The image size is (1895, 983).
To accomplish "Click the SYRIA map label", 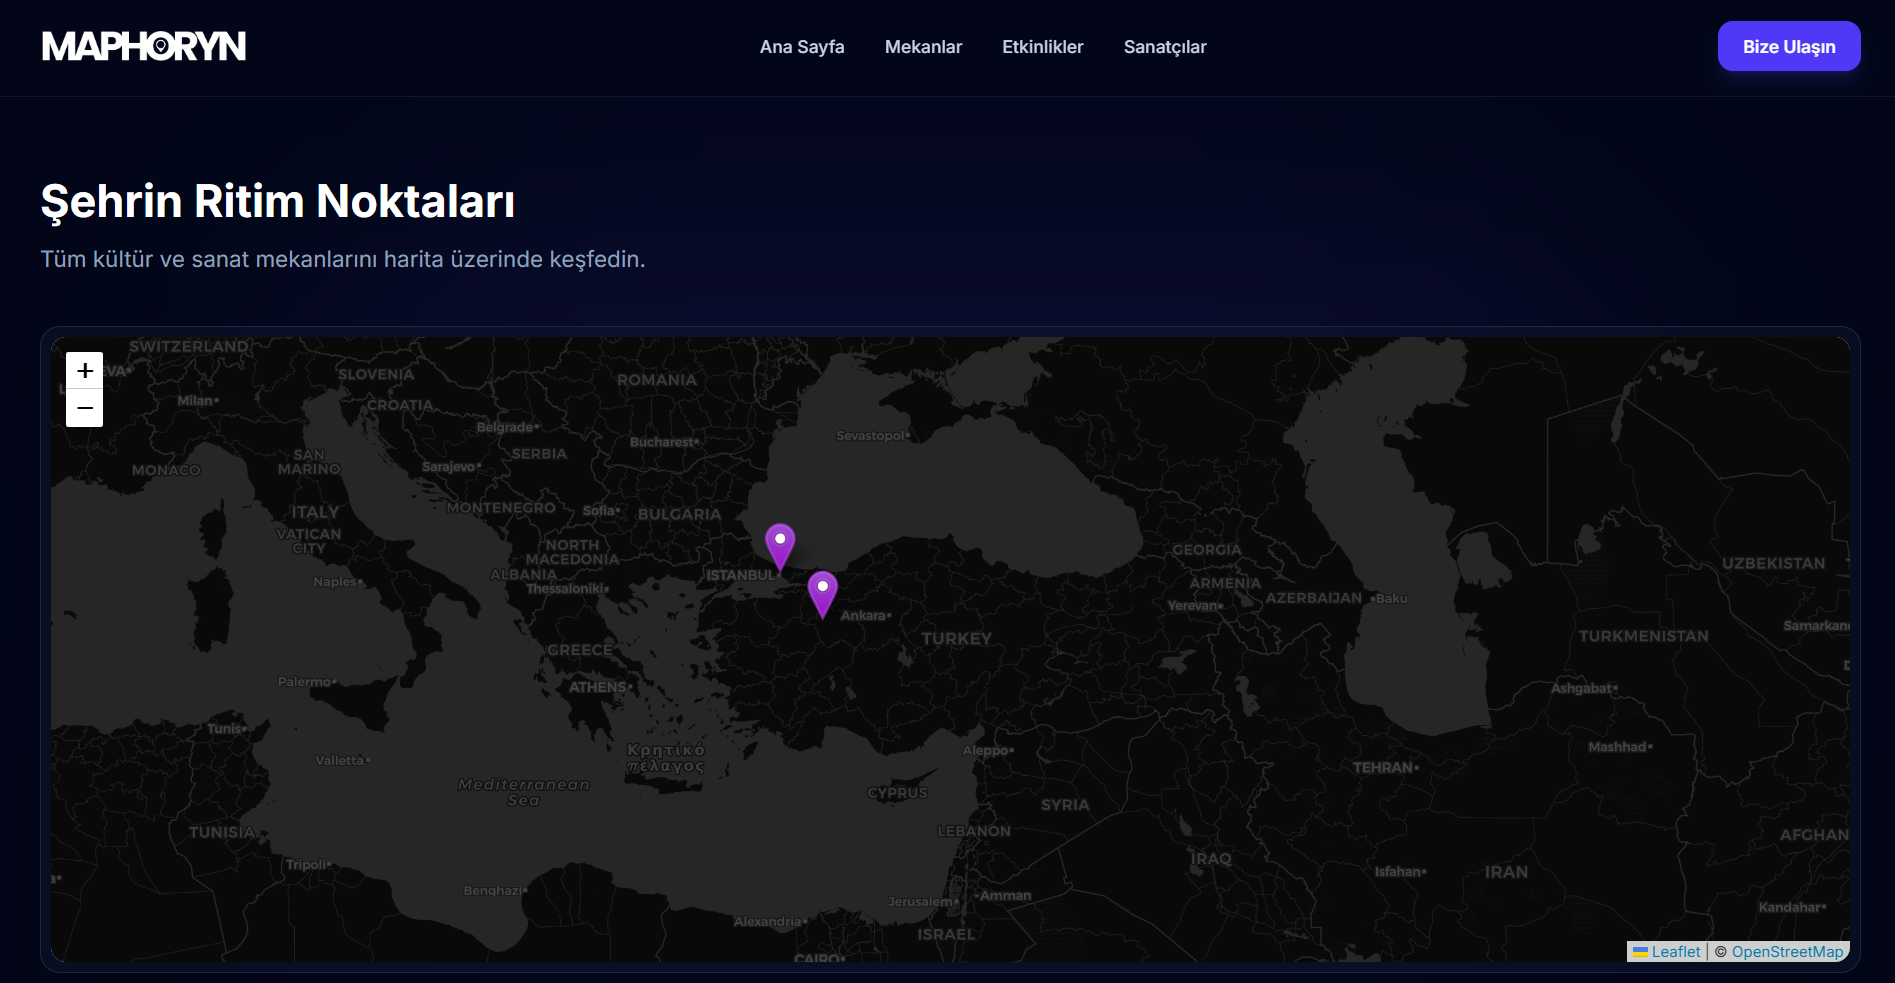I will 1065,805.
